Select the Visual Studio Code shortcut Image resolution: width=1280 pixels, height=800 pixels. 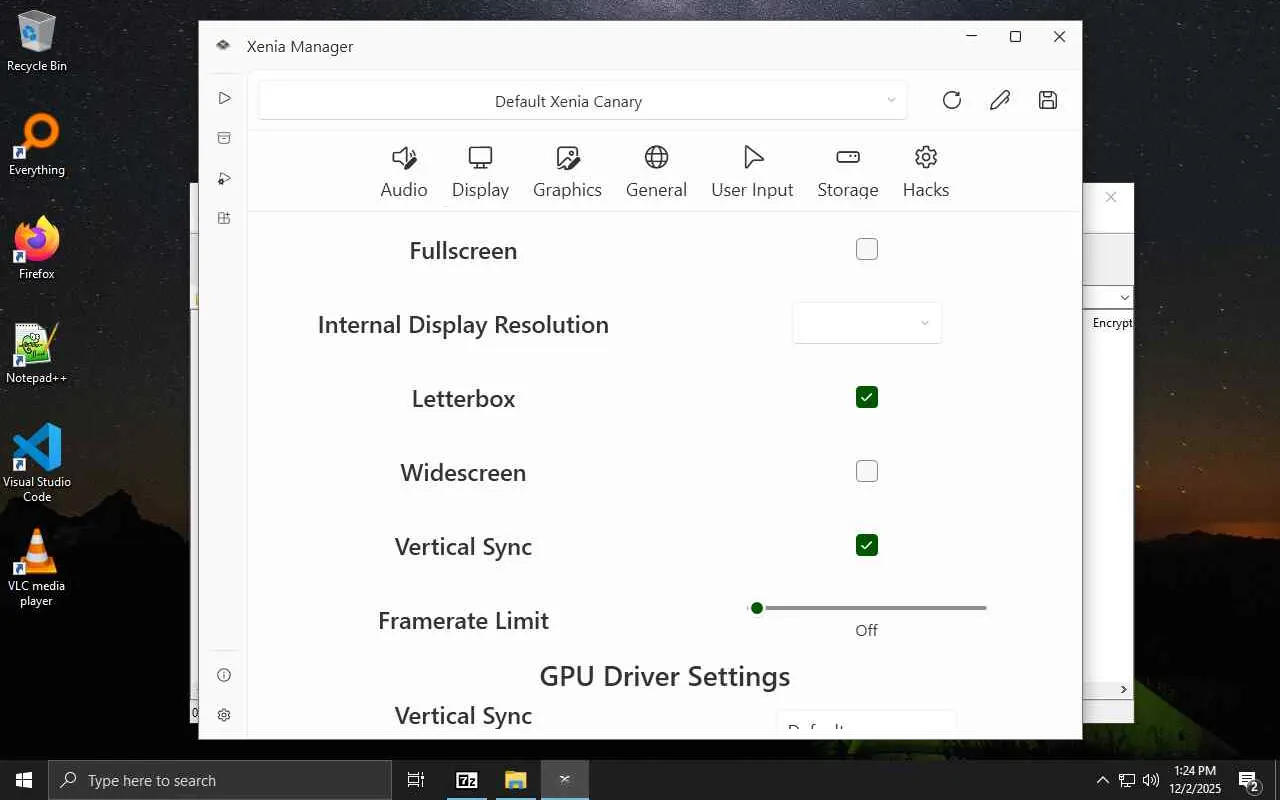pos(37,462)
